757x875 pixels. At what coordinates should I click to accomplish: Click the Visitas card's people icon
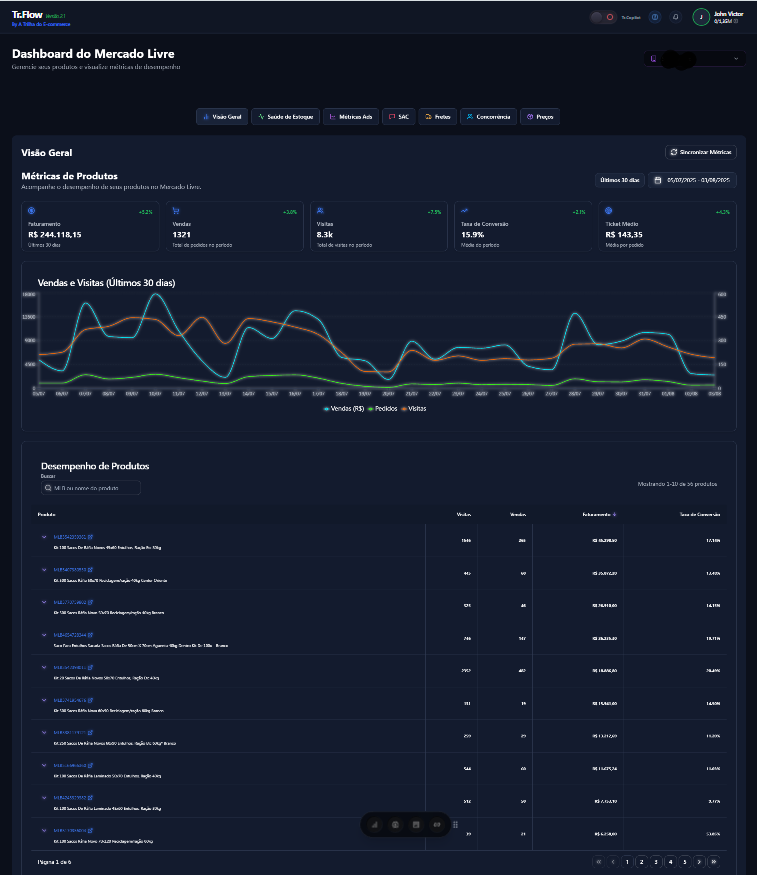tap(320, 210)
